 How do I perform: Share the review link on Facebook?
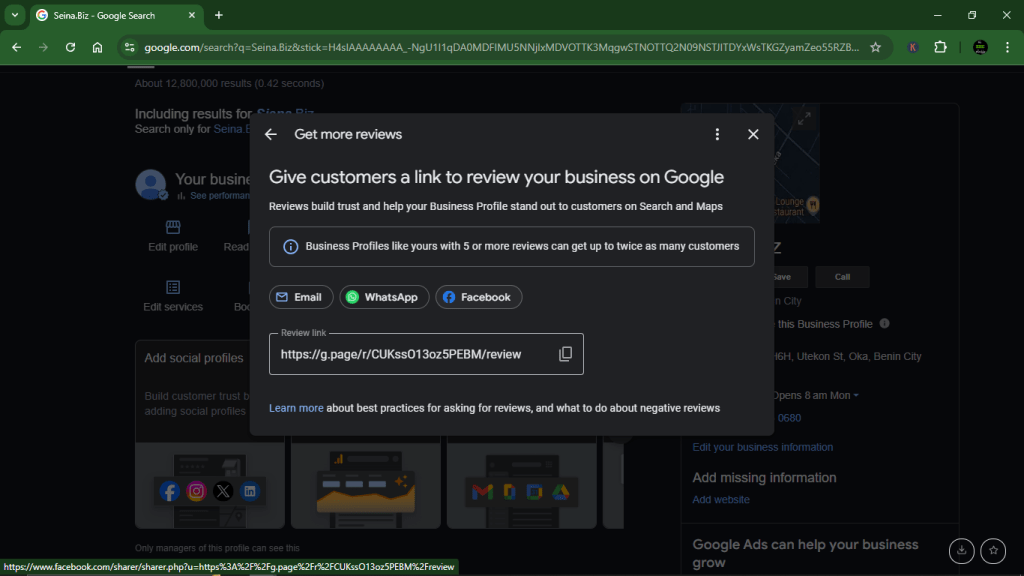tap(478, 296)
